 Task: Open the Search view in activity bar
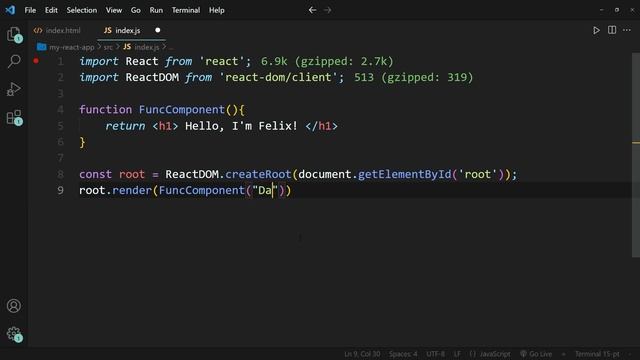point(14,61)
